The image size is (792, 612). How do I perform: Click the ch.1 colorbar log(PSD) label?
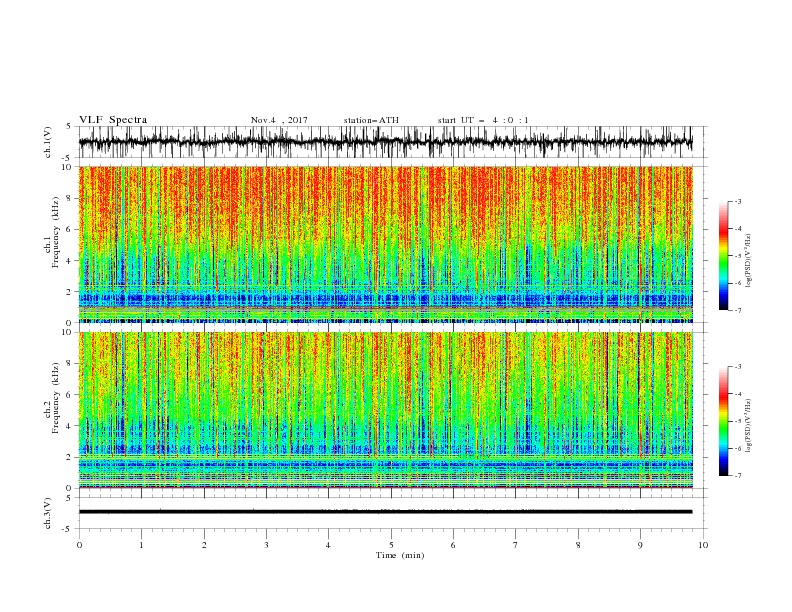tap(749, 261)
